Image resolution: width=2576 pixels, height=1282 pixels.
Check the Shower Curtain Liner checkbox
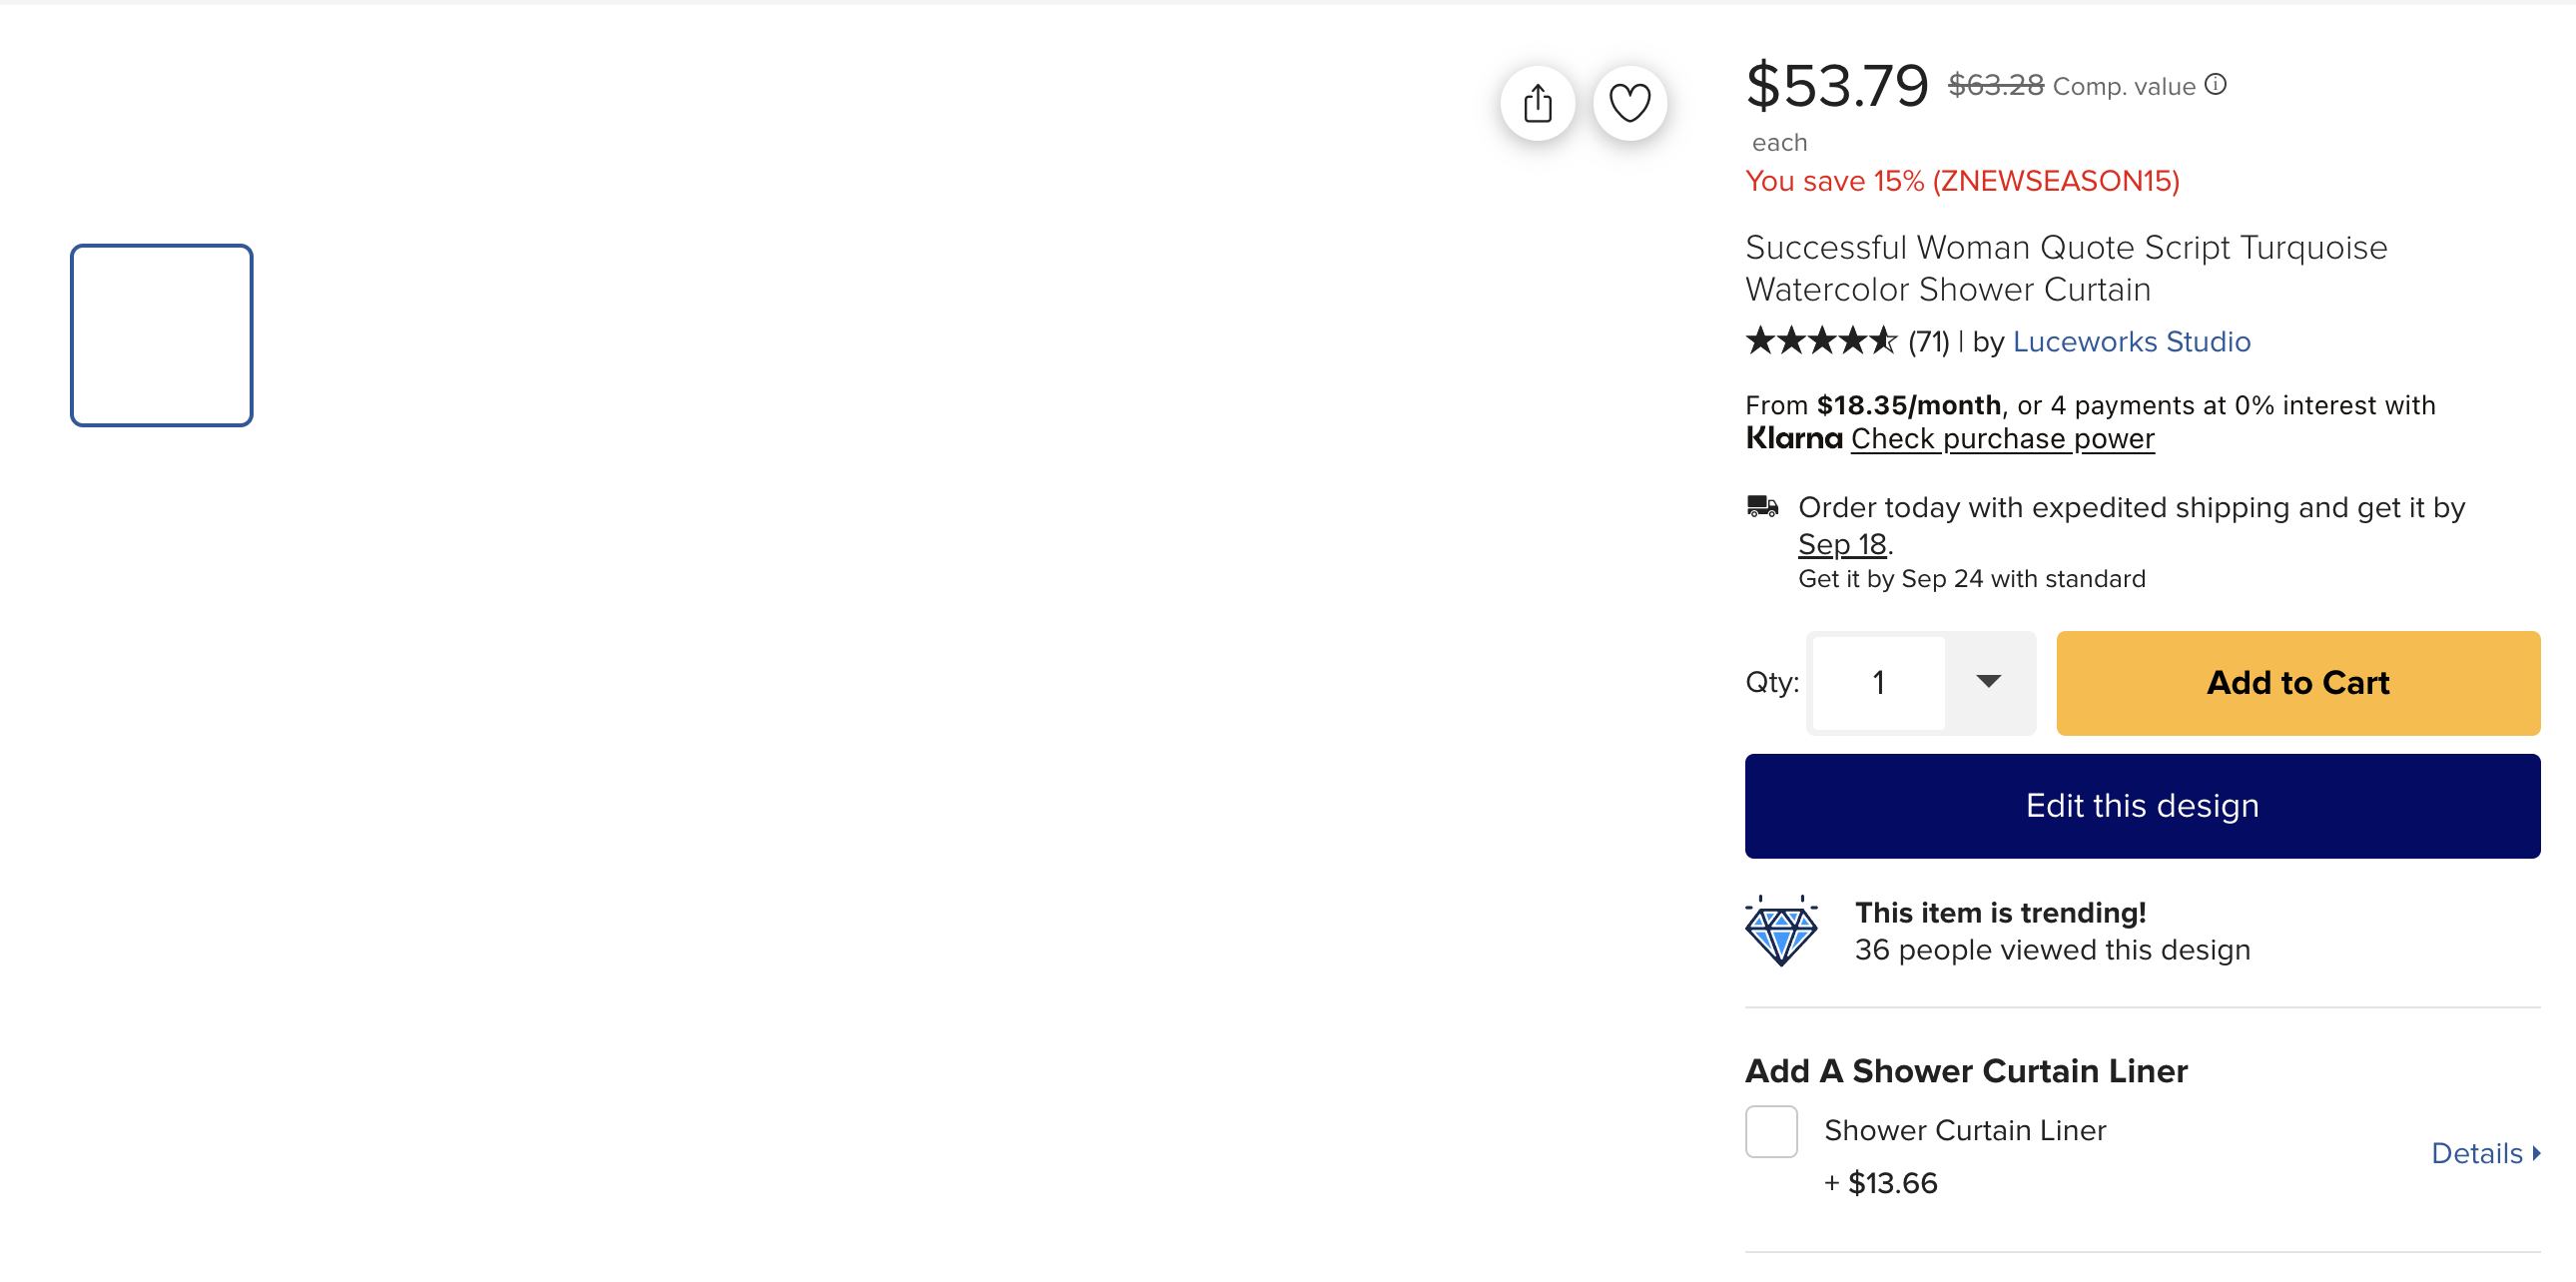pos(1771,1131)
